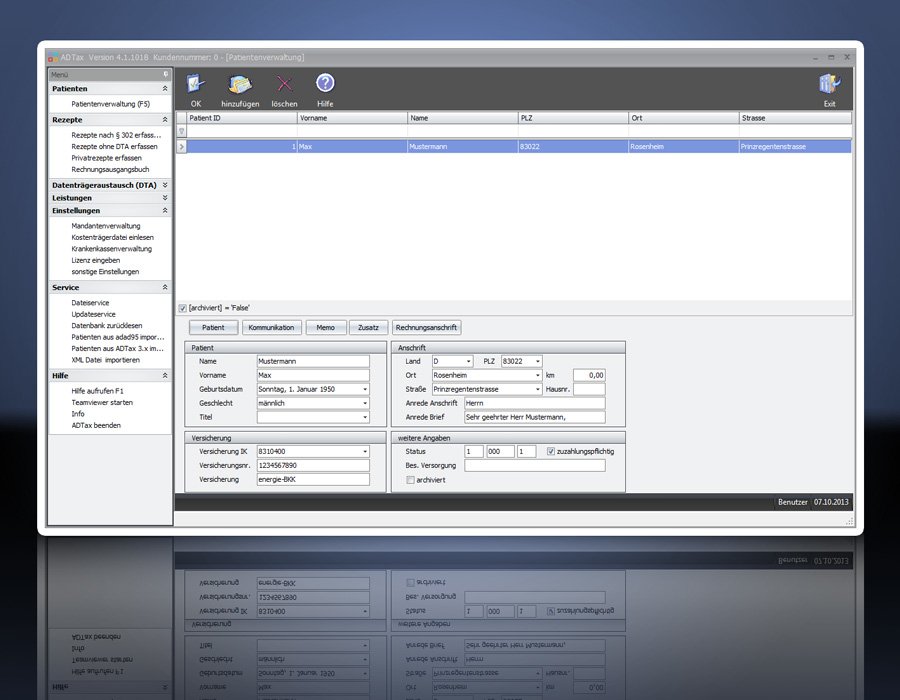Open Hilfe question mark icon
Image resolution: width=900 pixels, height=700 pixels.
tap(325, 84)
